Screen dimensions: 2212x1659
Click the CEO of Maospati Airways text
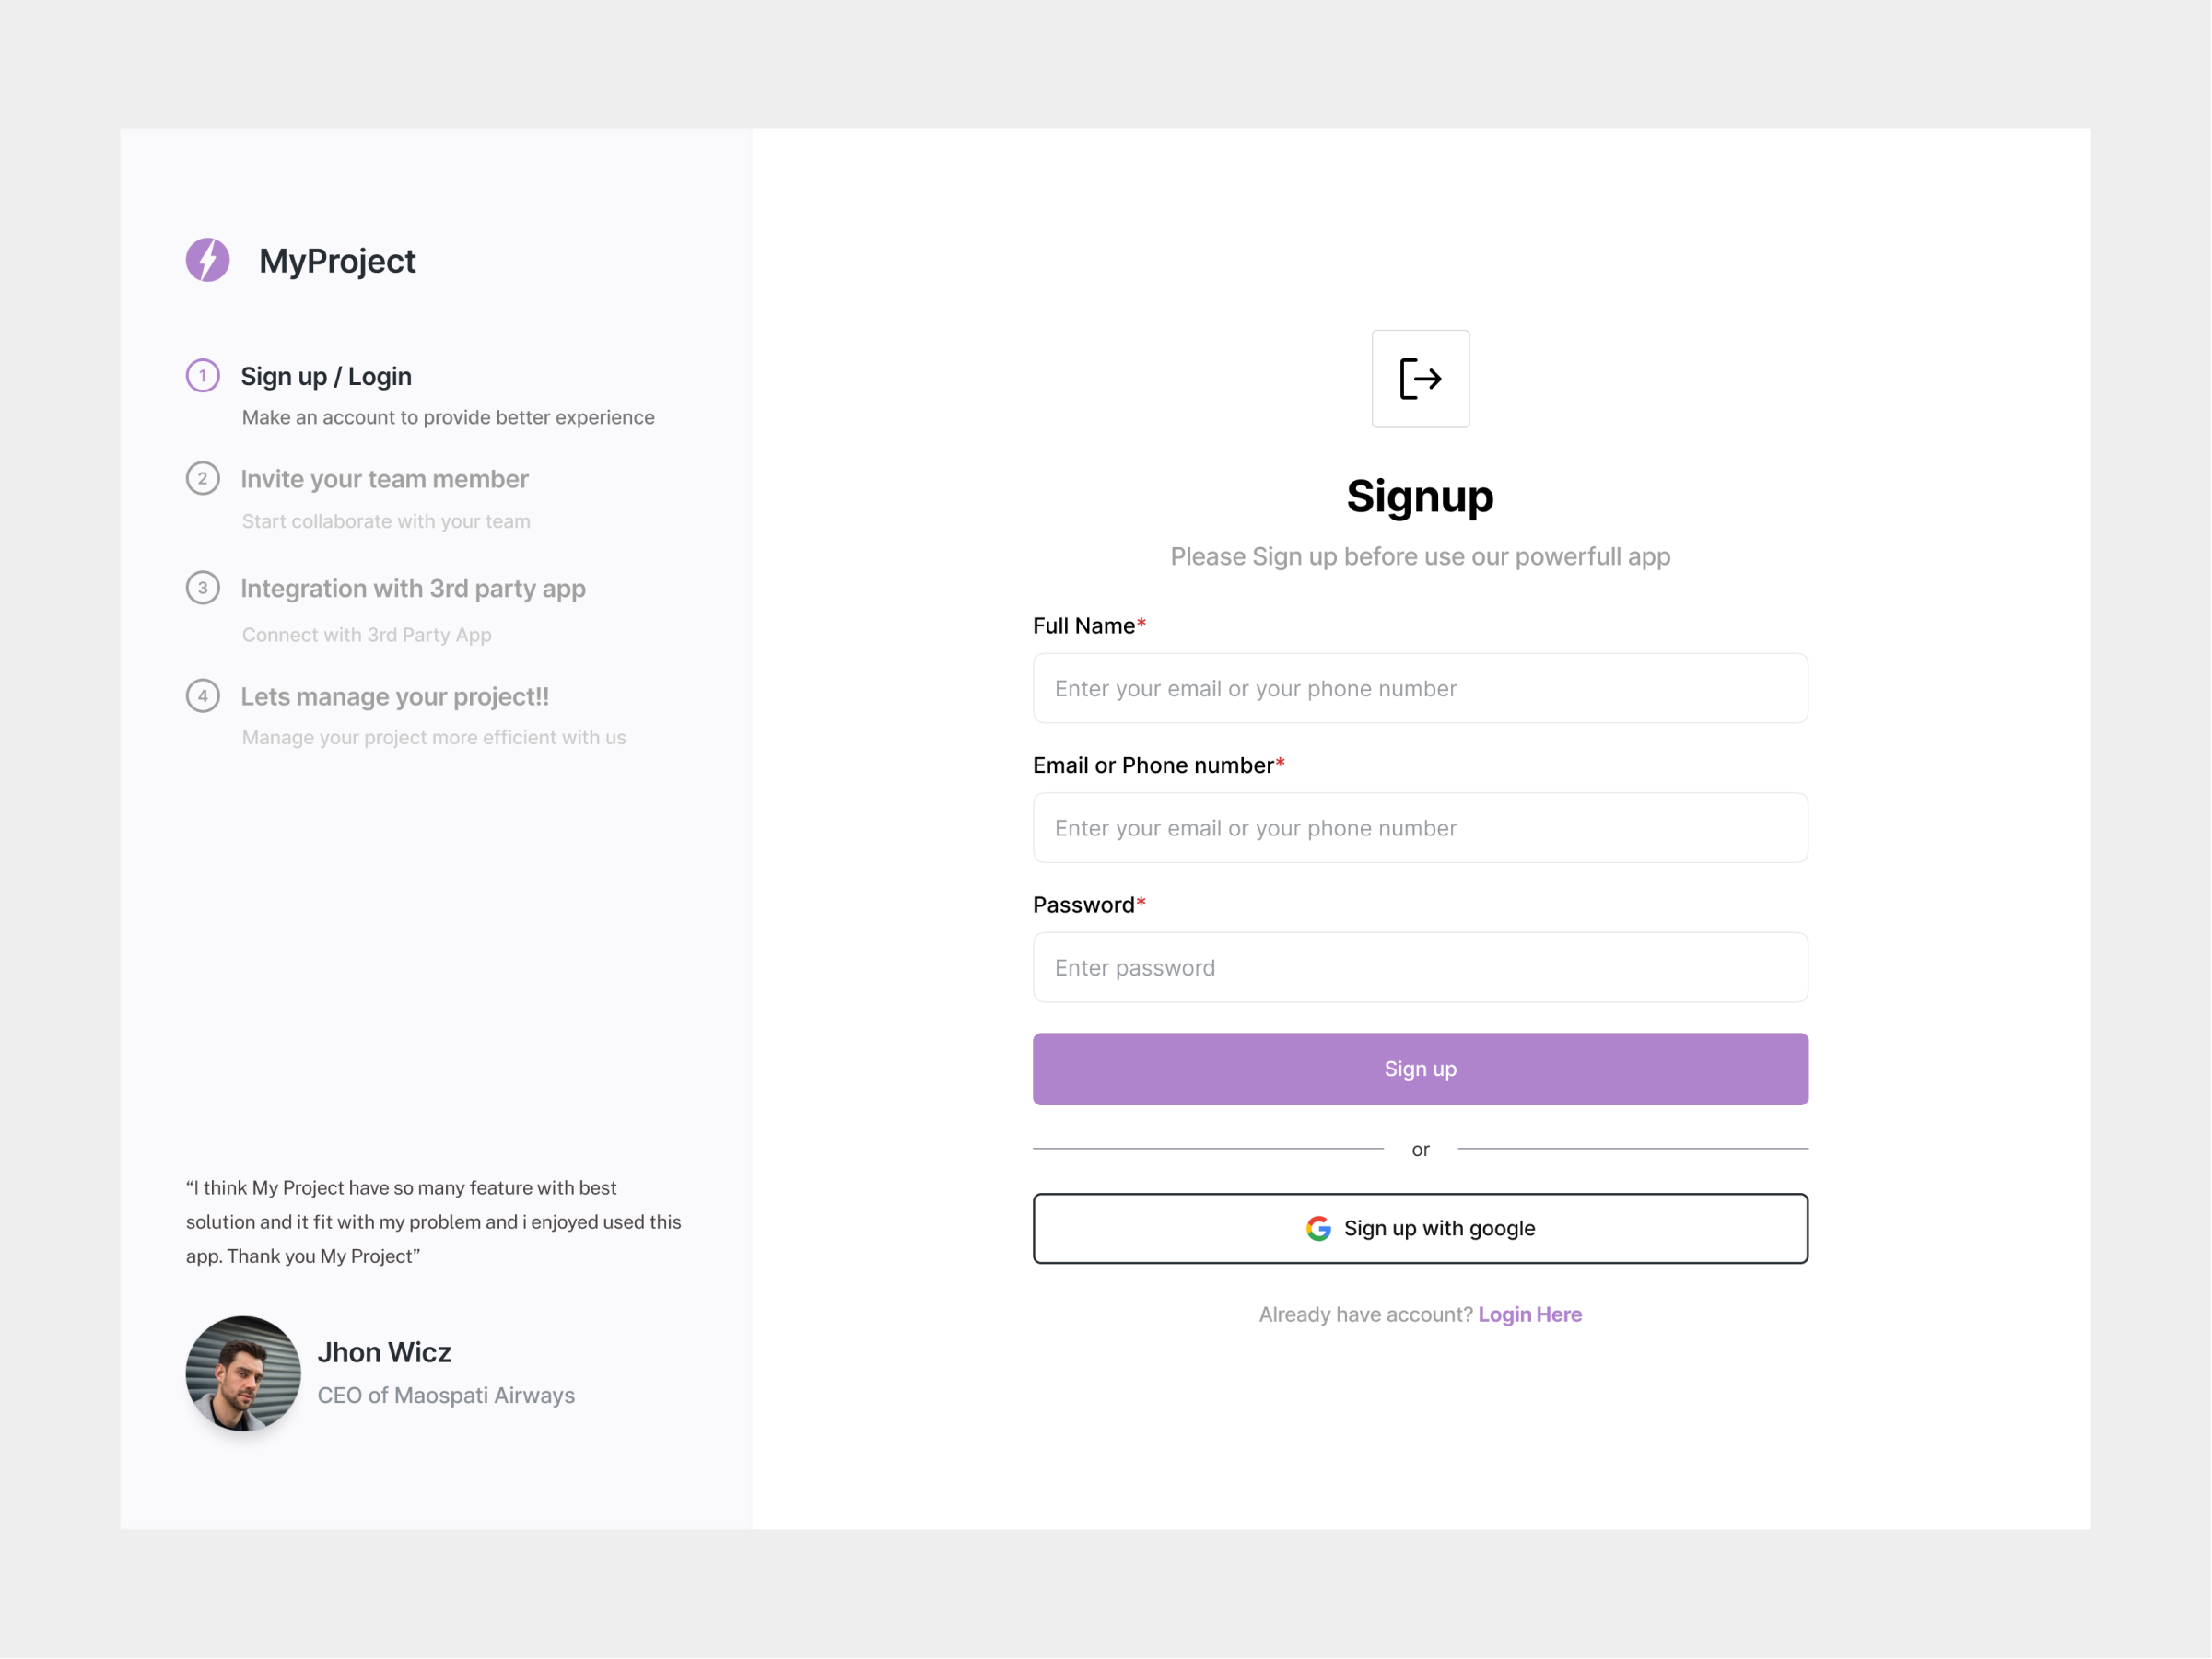click(446, 1396)
